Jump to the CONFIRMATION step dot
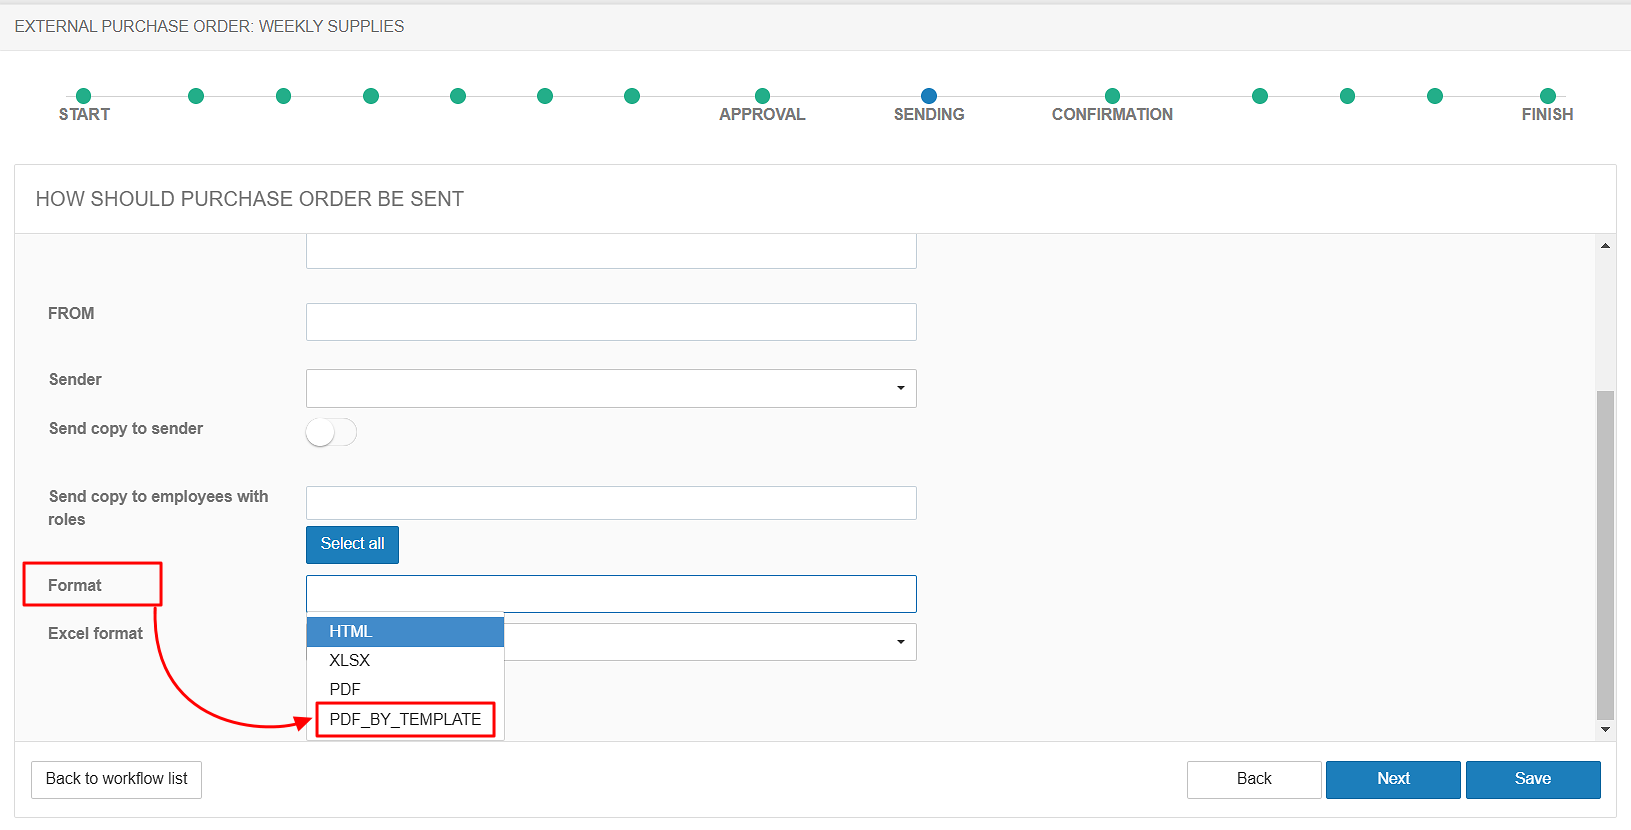The width and height of the screenshot is (1631, 830). point(1112,96)
